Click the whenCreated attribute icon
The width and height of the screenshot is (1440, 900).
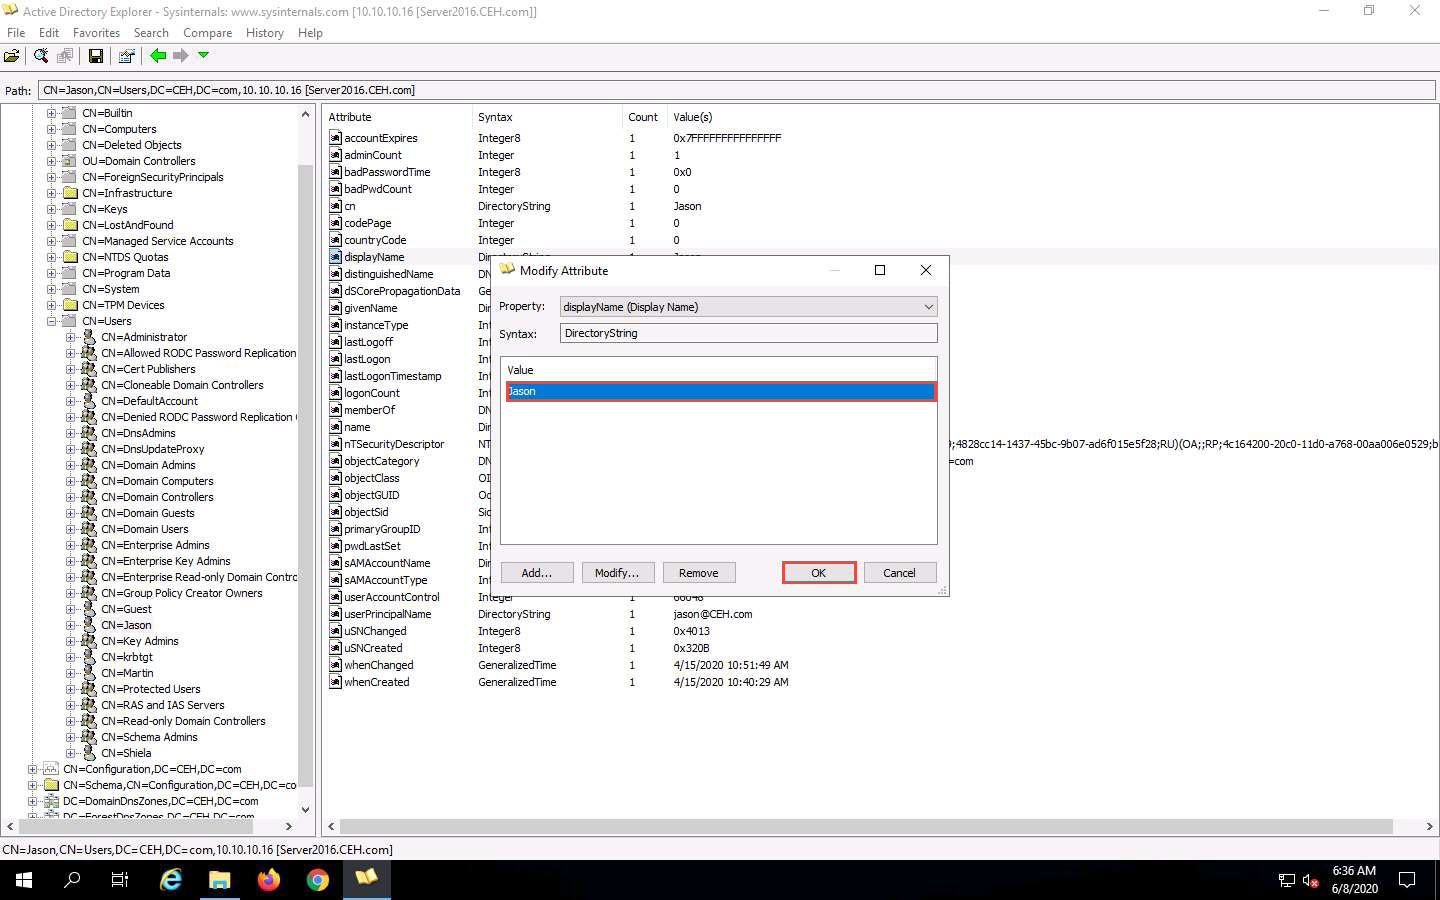click(336, 682)
